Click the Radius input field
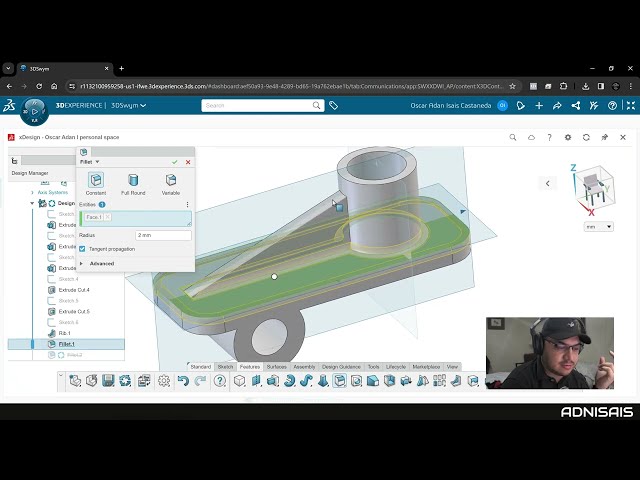 tap(163, 235)
